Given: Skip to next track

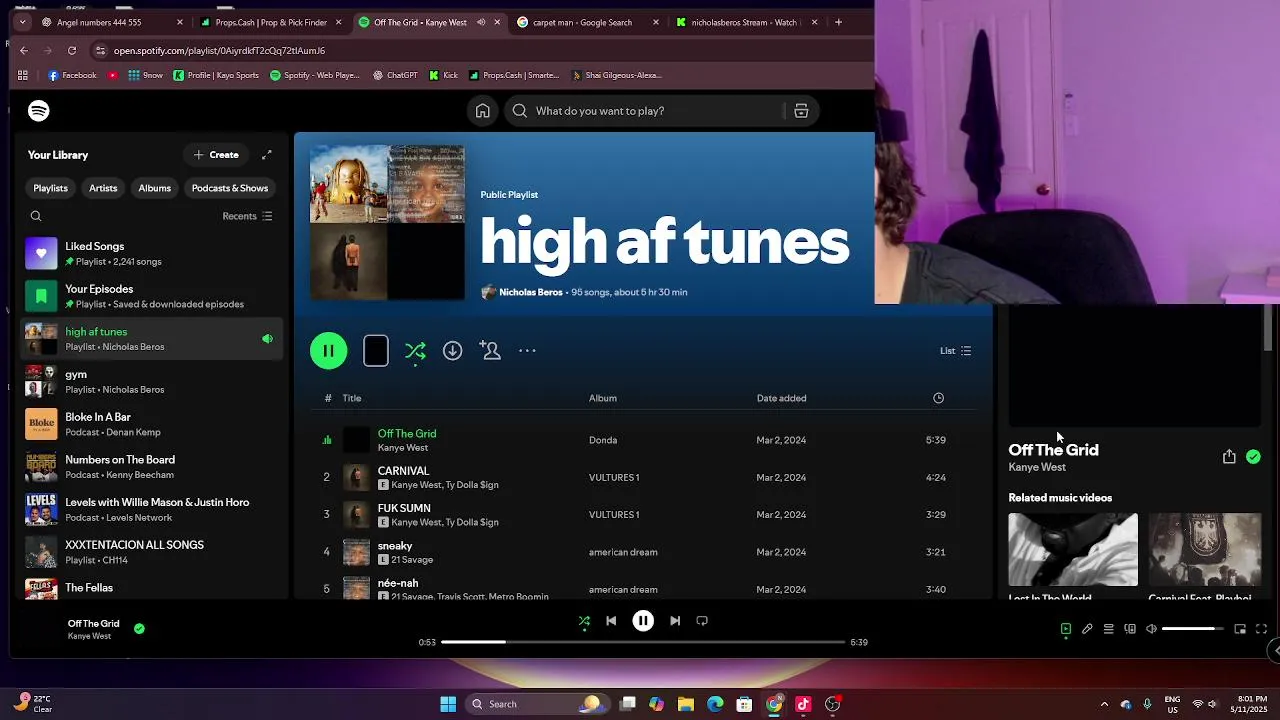Looking at the screenshot, I should 675,621.
